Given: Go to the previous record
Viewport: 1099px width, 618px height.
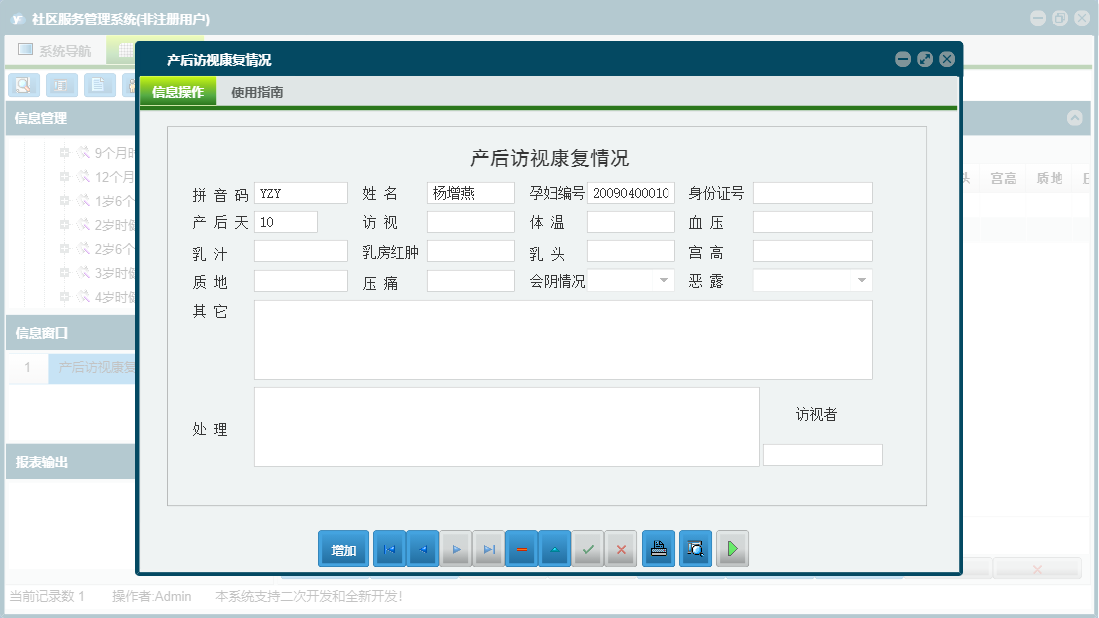Looking at the screenshot, I should pyautogui.click(x=423, y=549).
